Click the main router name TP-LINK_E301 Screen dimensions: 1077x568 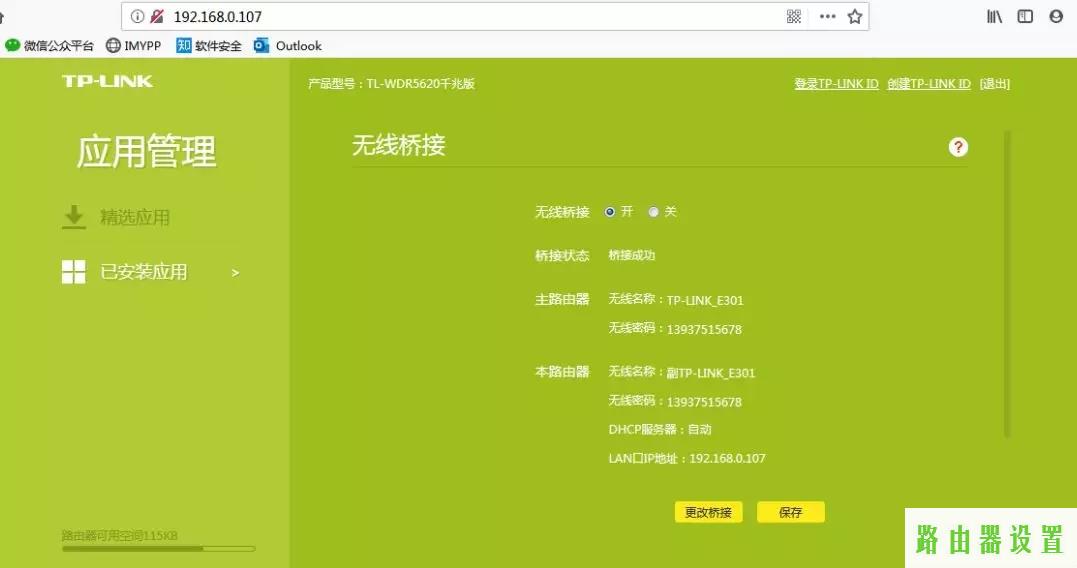coord(705,300)
